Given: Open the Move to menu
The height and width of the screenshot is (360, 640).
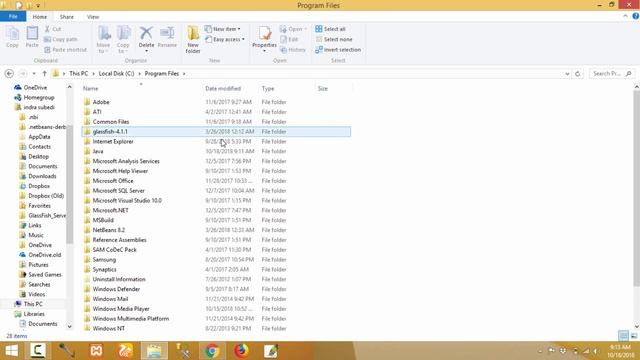Looking at the screenshot, I should [103, 40].
